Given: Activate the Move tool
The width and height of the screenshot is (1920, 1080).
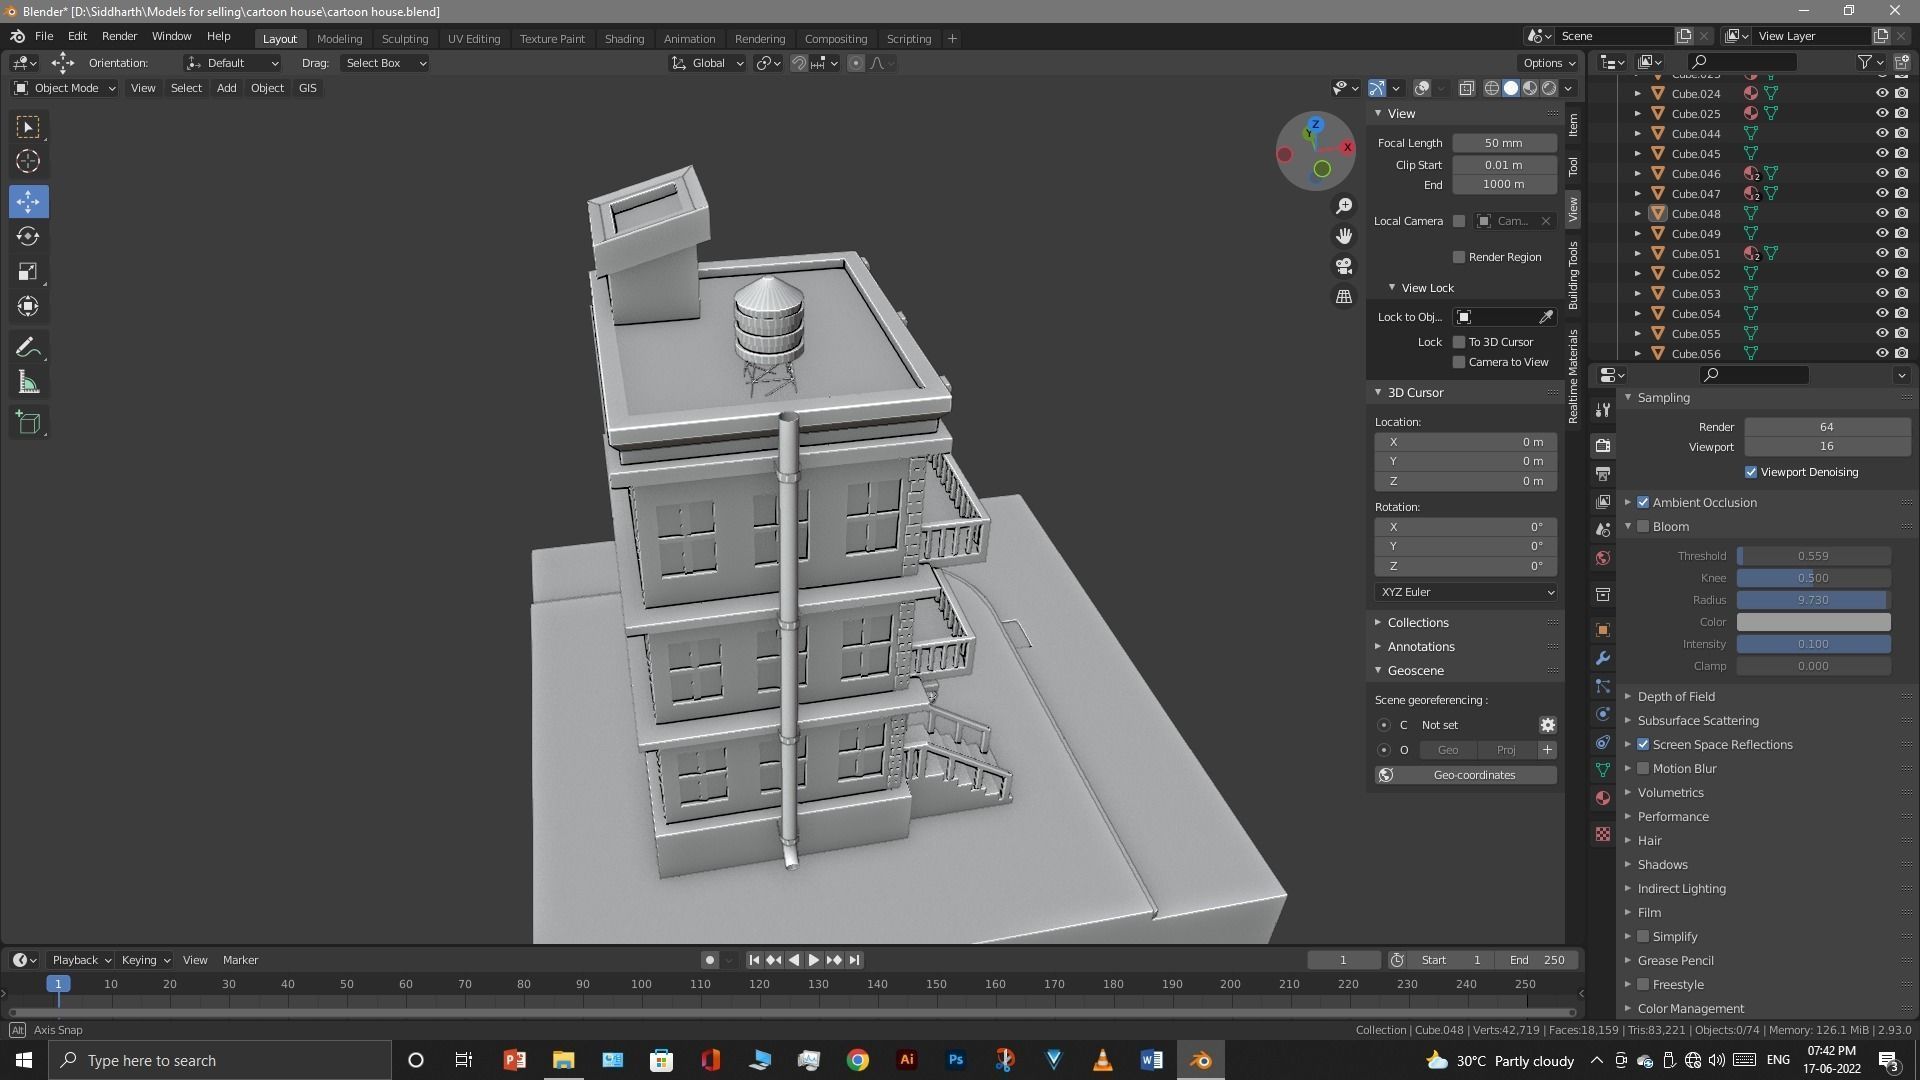Looking at the screenshot, I should [28, 201].
